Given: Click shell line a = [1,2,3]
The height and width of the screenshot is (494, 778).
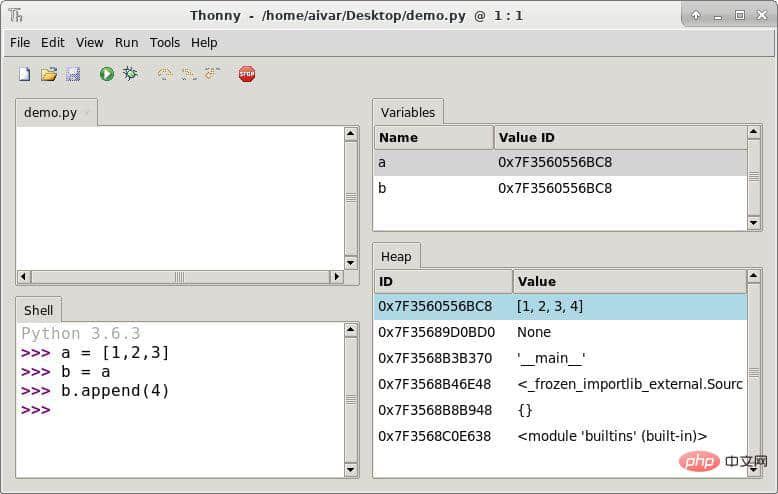Looking at the screenshot, I should [115, 353].
